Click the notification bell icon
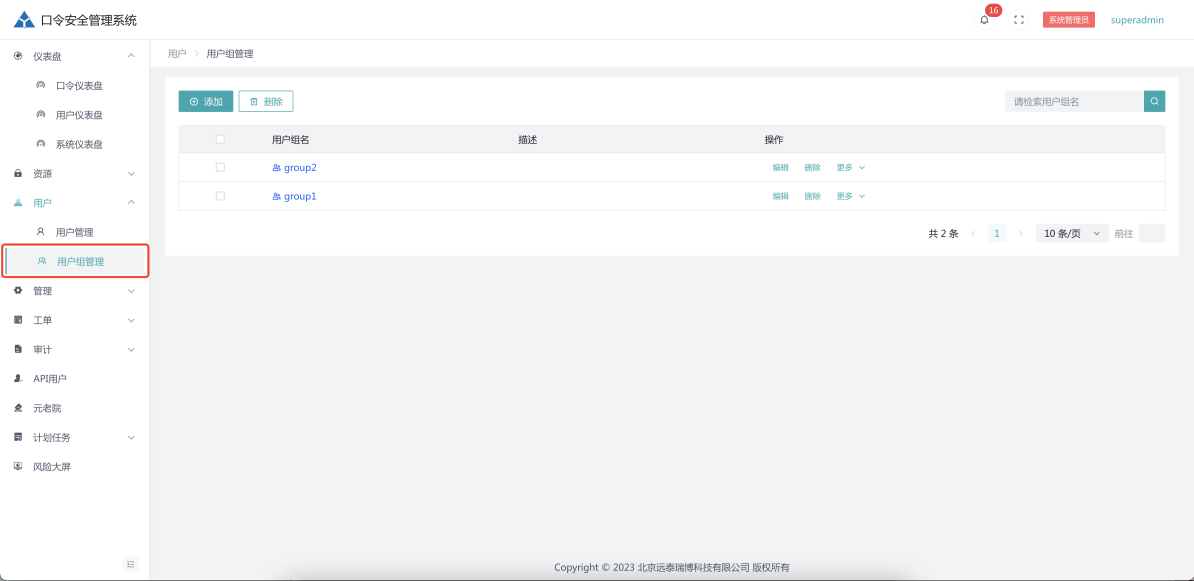The width and height of the screenshot is (1194, 581). click(x=984, y=20)
